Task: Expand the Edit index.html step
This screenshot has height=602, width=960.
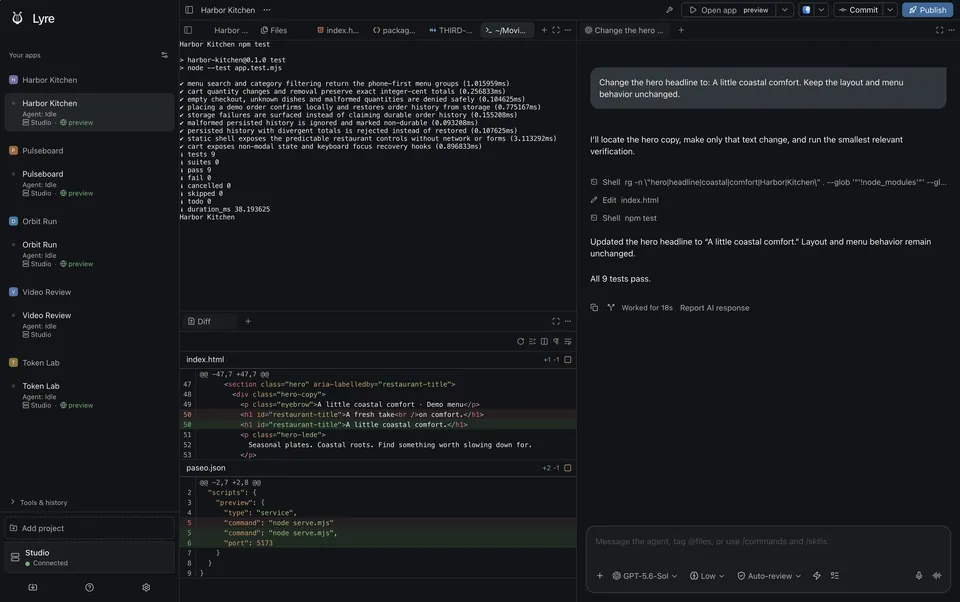Action: point(624,200)
